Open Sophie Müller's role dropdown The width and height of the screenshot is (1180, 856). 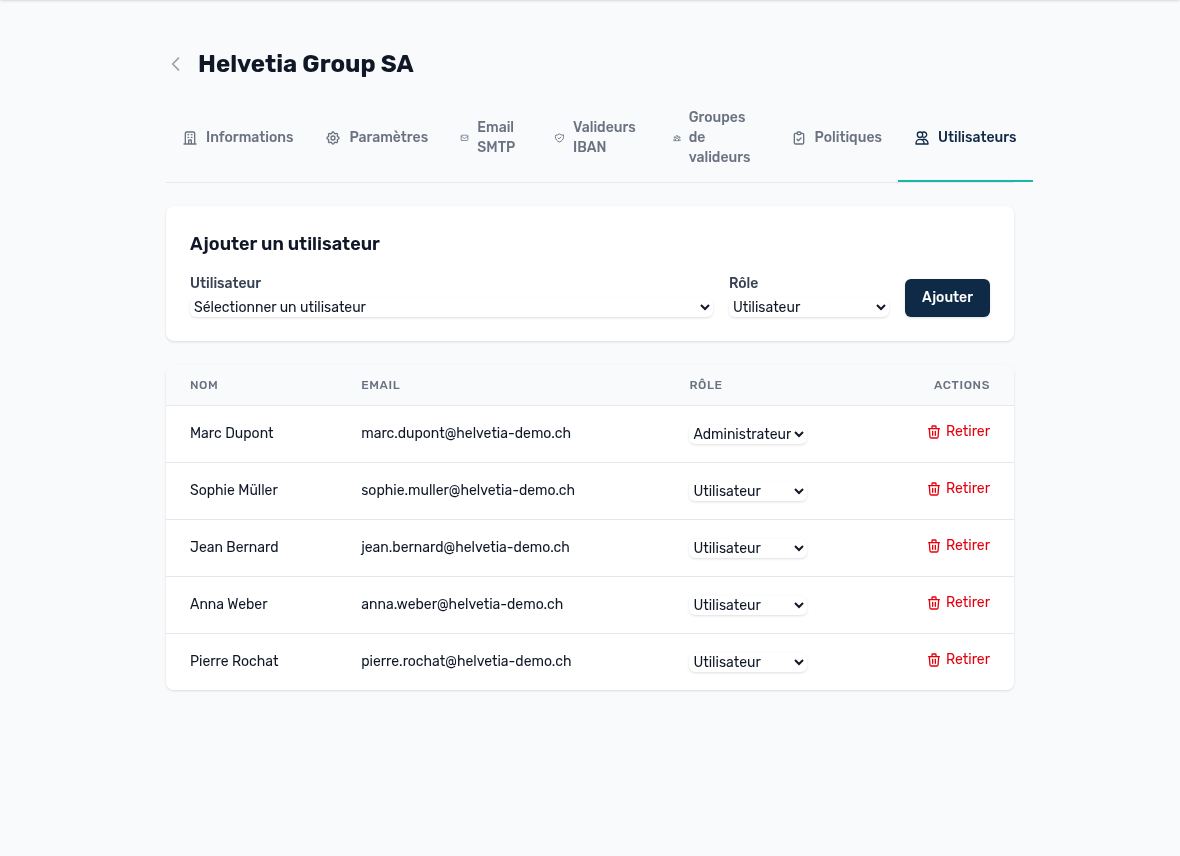[x=748, y=491]
